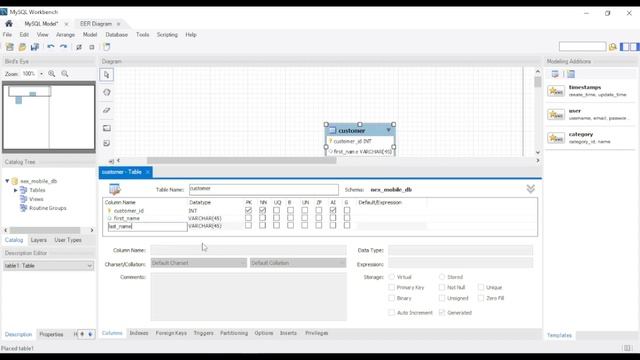Image resolution: width=640 pixels, height=360 pixels.
Task: Close the customer - Table tab
Action: 148,172
